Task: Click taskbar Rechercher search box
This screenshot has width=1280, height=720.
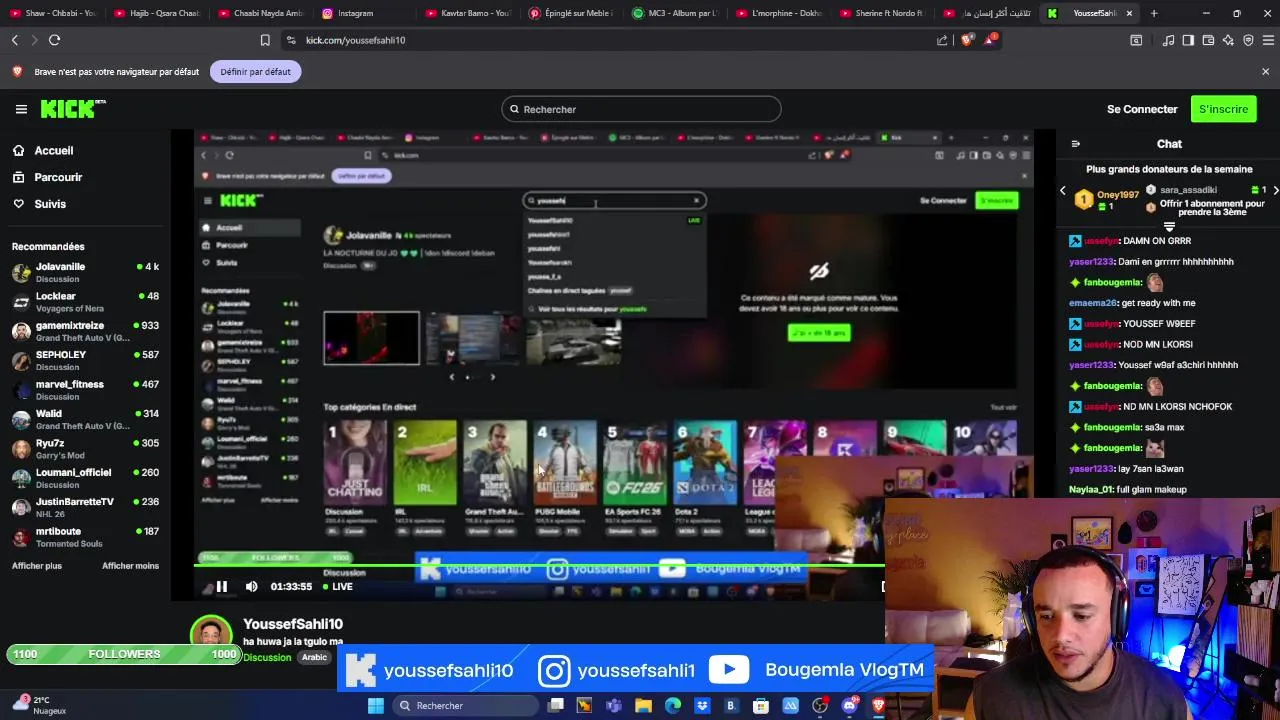Action: 463,706
